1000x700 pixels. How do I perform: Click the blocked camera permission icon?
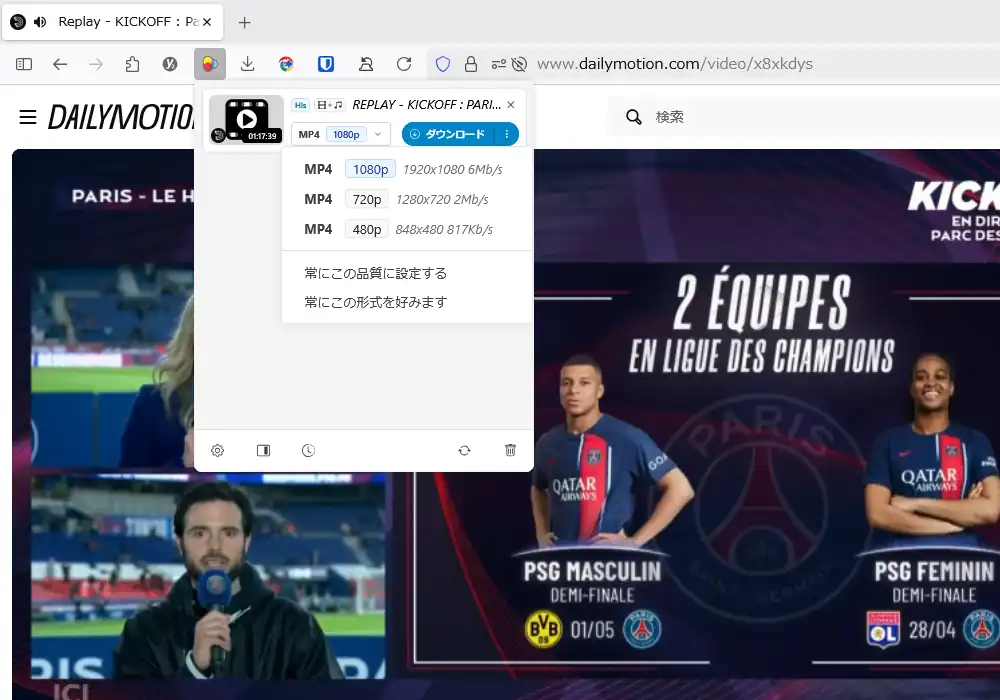pos(520,64)
